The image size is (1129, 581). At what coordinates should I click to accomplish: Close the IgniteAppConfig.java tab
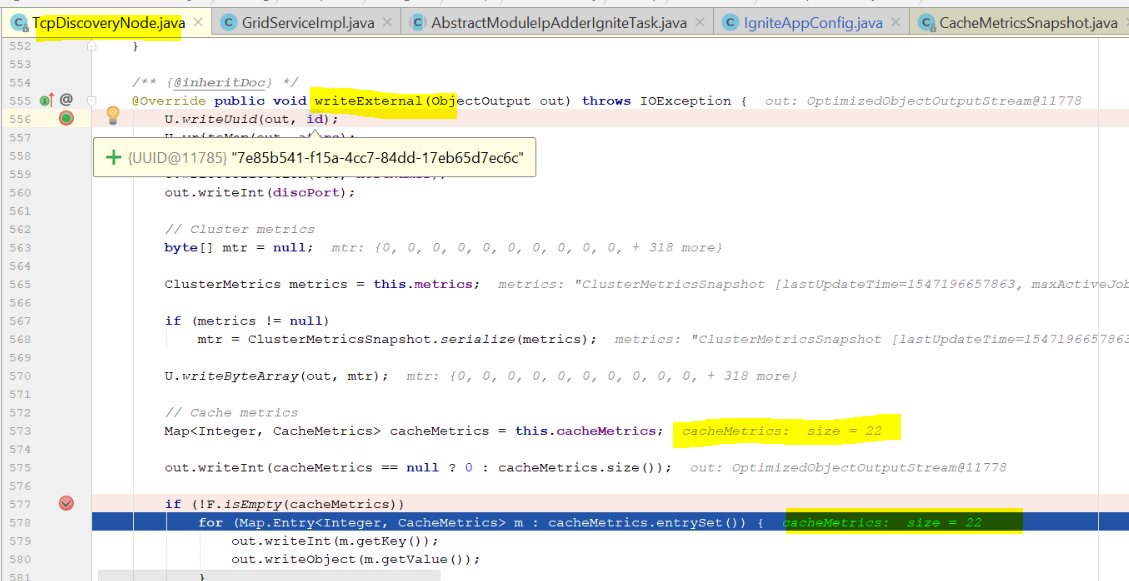tap(896, 23)
